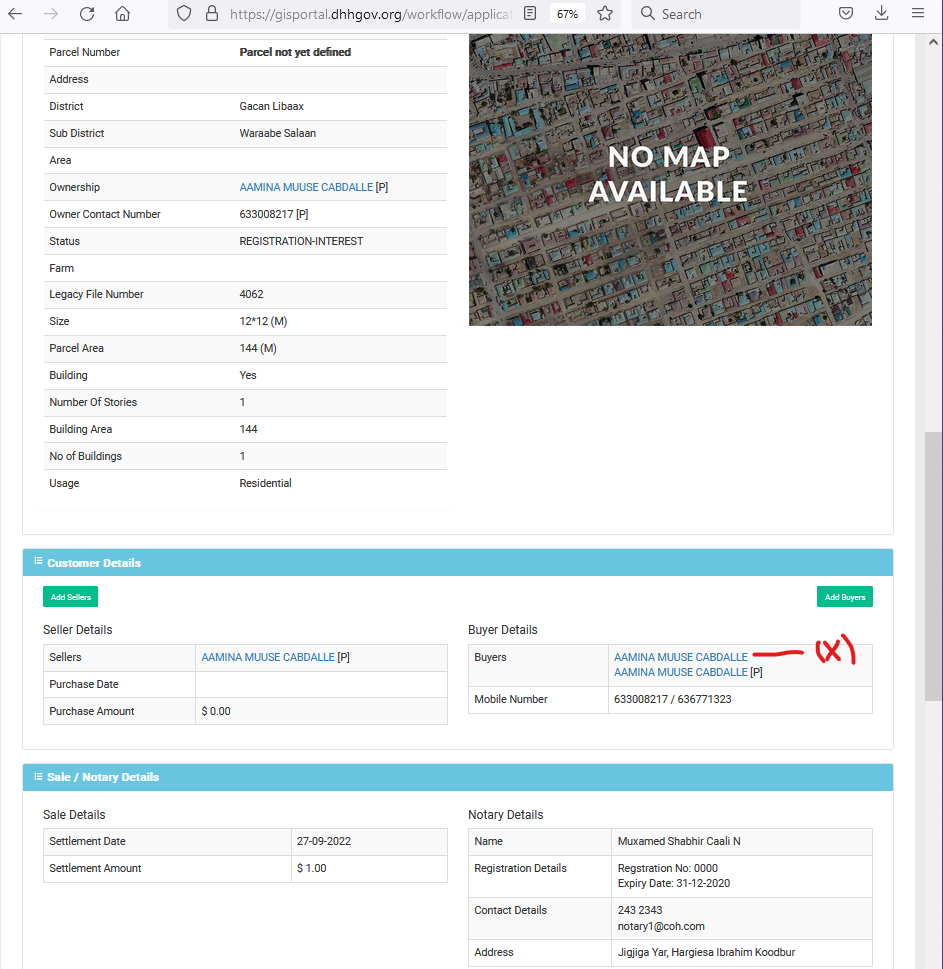Click the 'Seller Details' heading
The image size is (943, 969).
click(x=77, y=630)
